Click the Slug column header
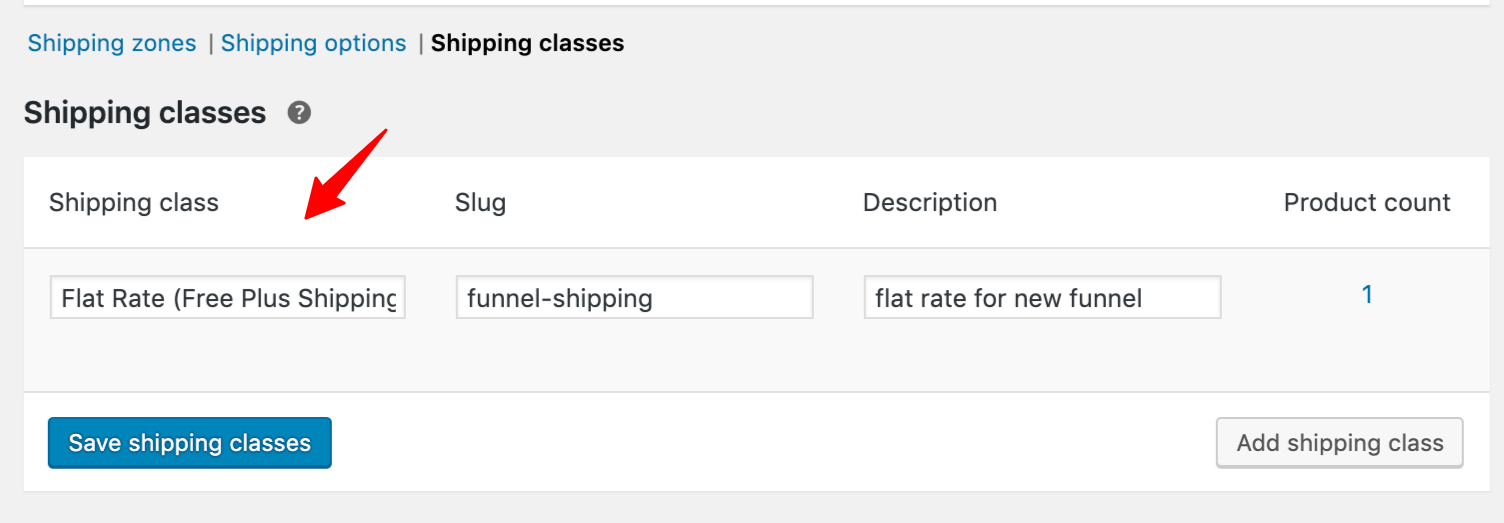This screenshot has width=1504, height=523. 481,203
